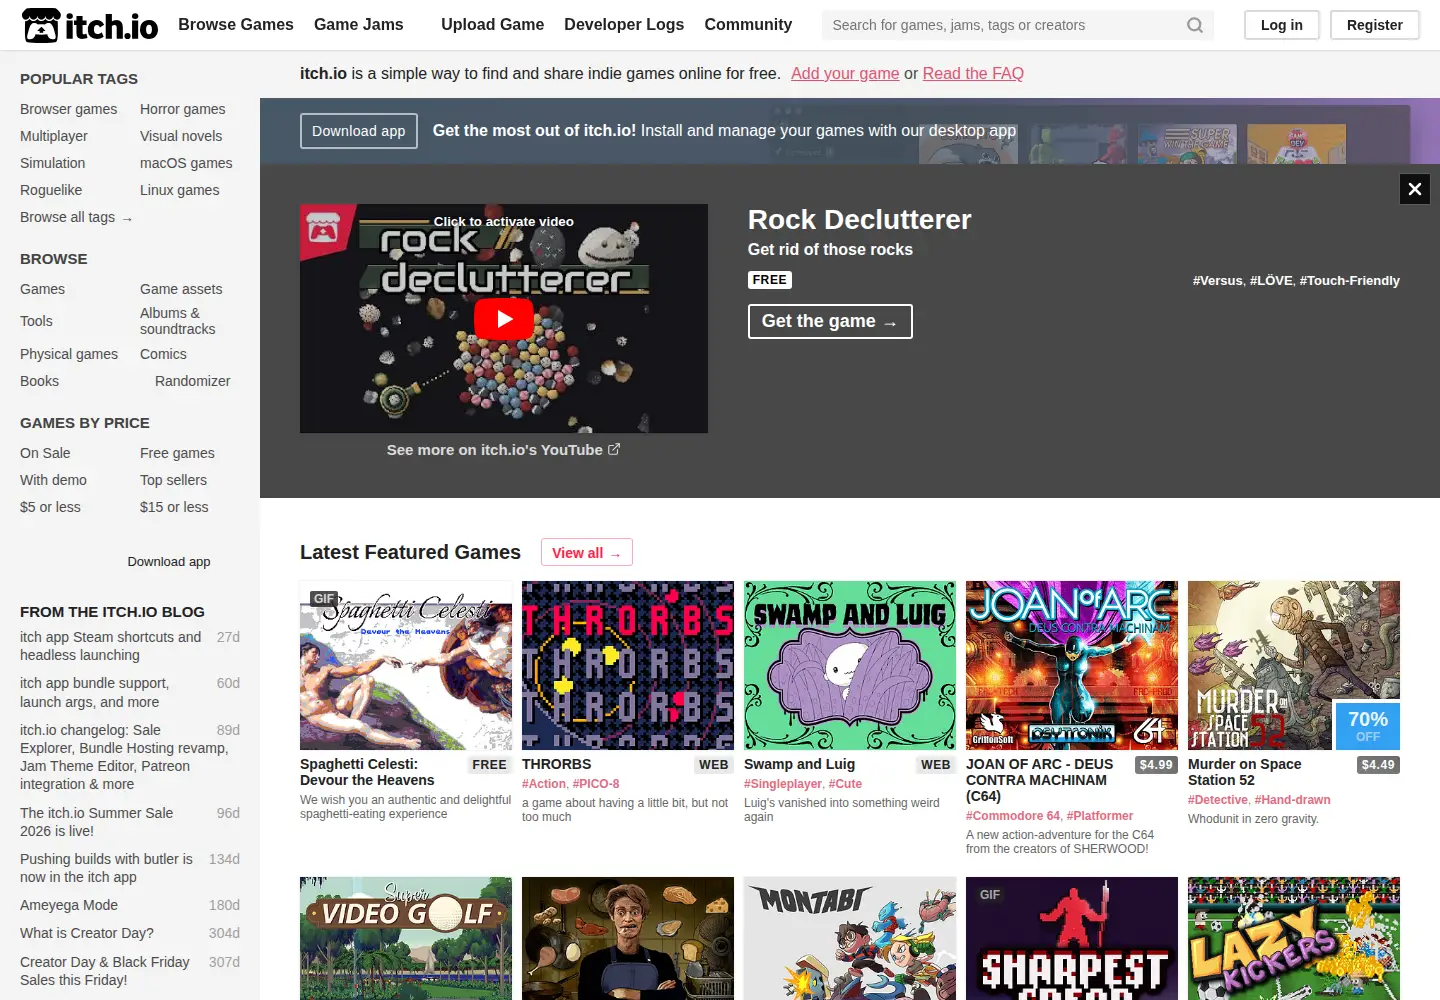Open the Joan of Arc cover image
This screenshot has width=1440, height=1000.
1072,665
